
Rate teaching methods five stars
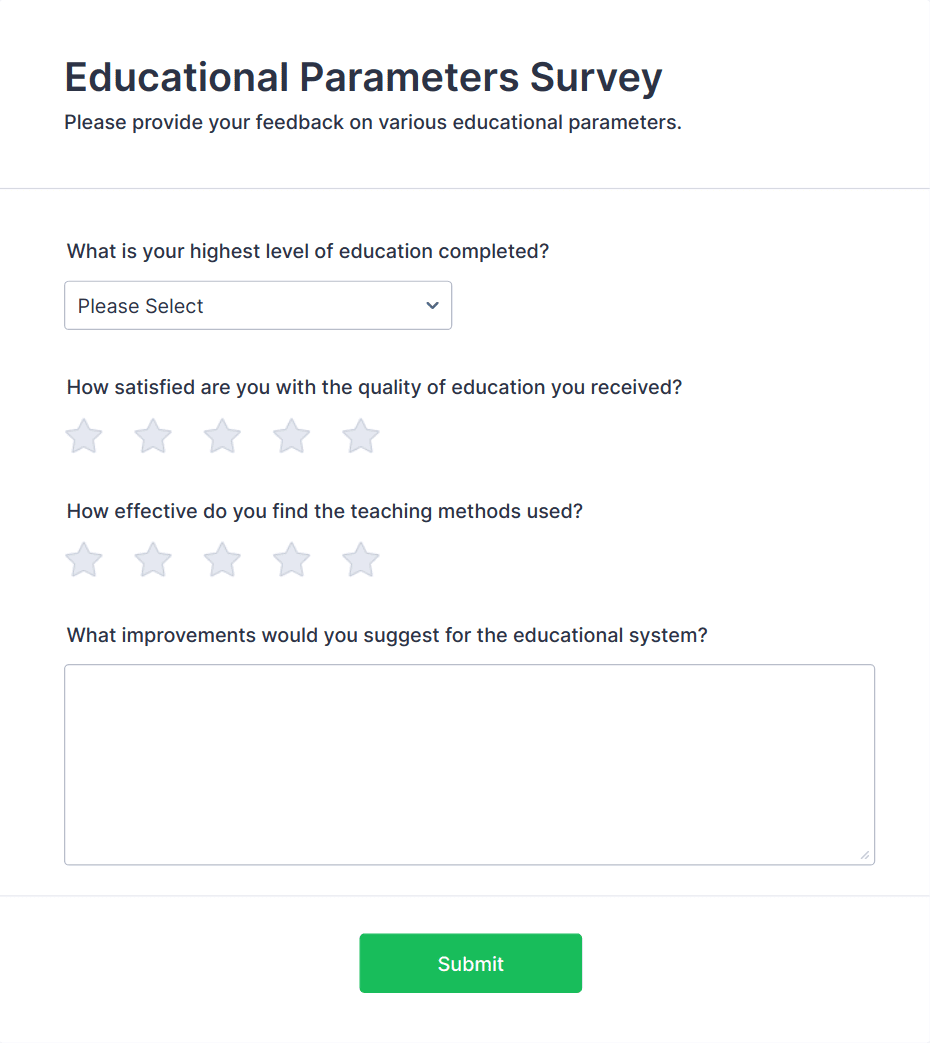click(x=360, y=560)
